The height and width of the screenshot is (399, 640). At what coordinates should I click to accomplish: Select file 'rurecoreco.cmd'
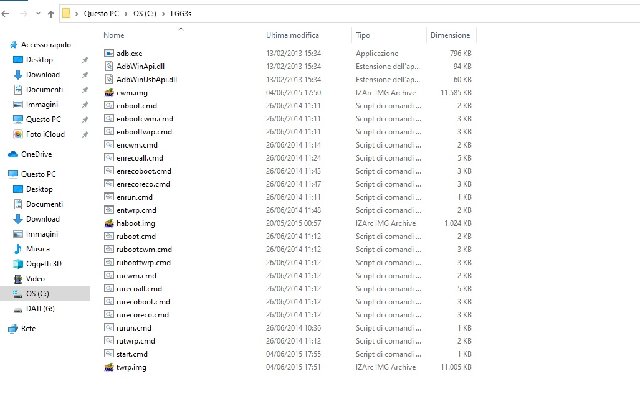(143, 315)
